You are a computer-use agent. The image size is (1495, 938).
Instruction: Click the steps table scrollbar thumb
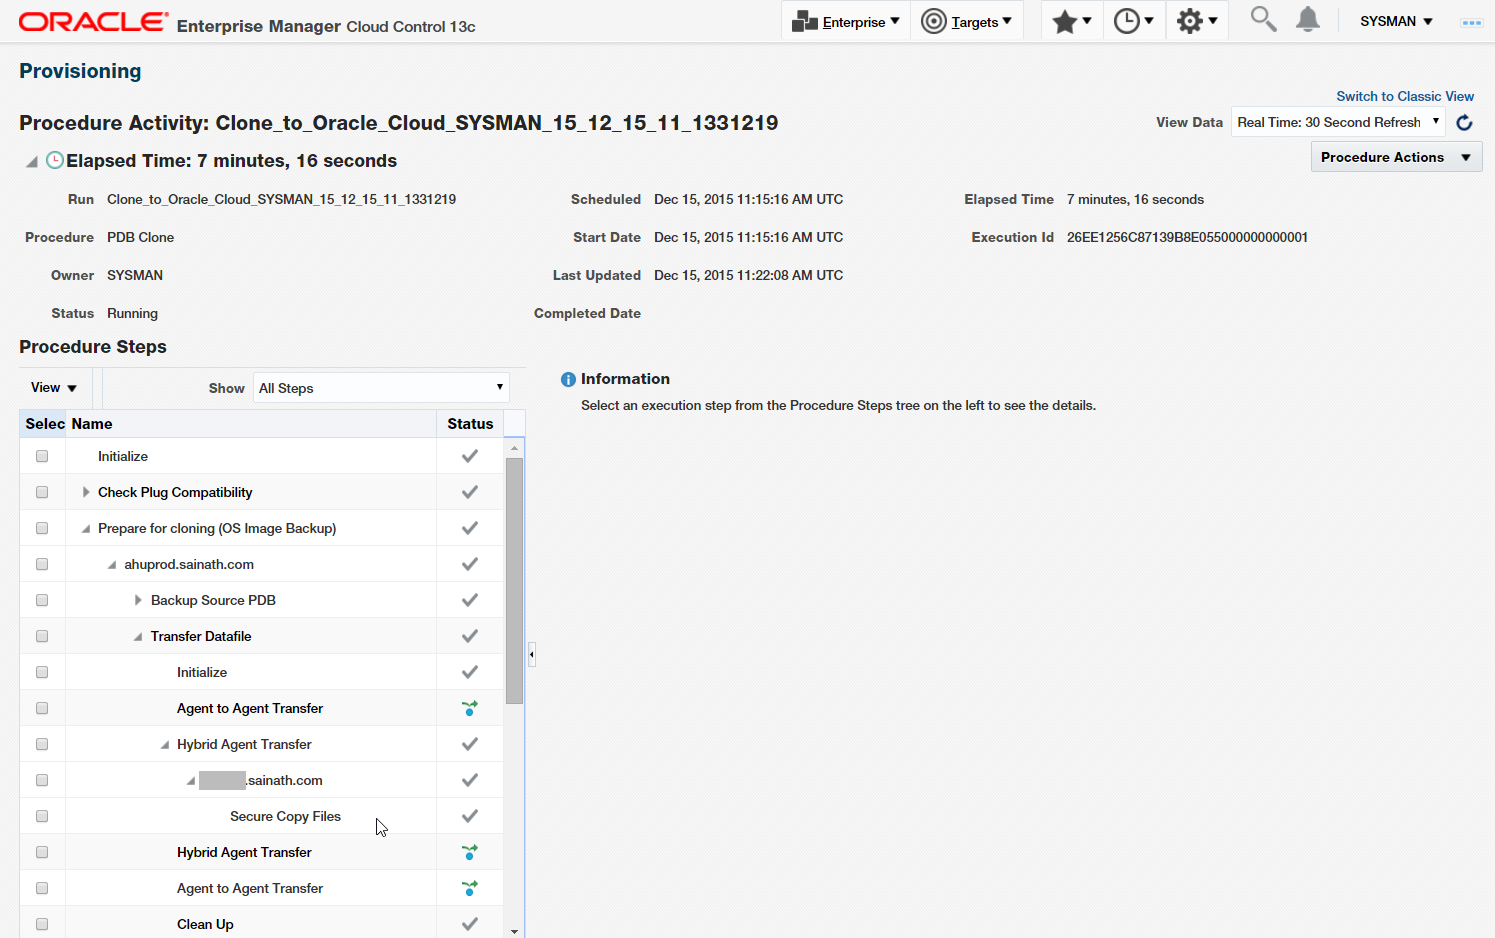(x=514, y=581)
